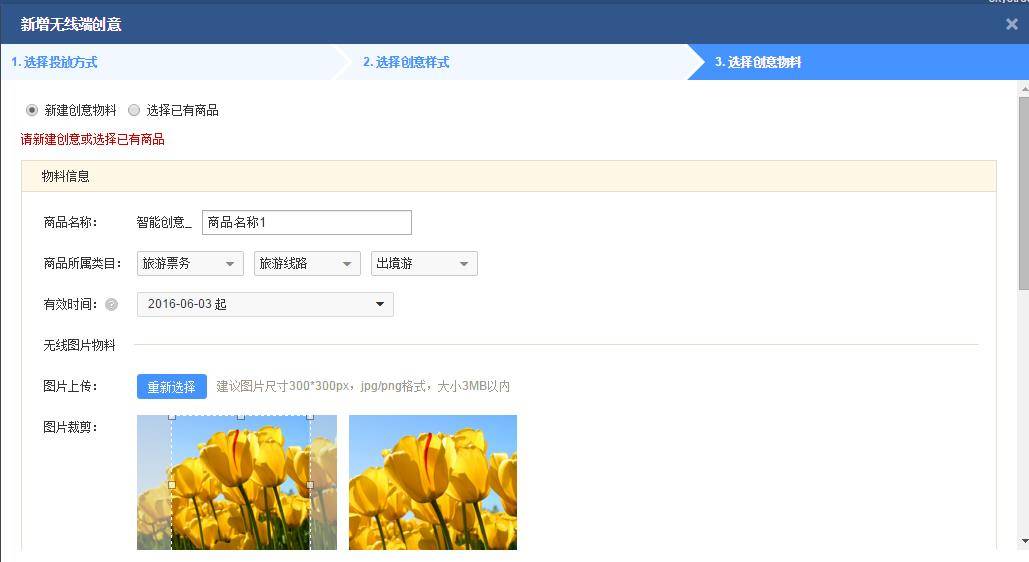
Task: Click the 商品所属类目 label
Action: tap(83, 264)
